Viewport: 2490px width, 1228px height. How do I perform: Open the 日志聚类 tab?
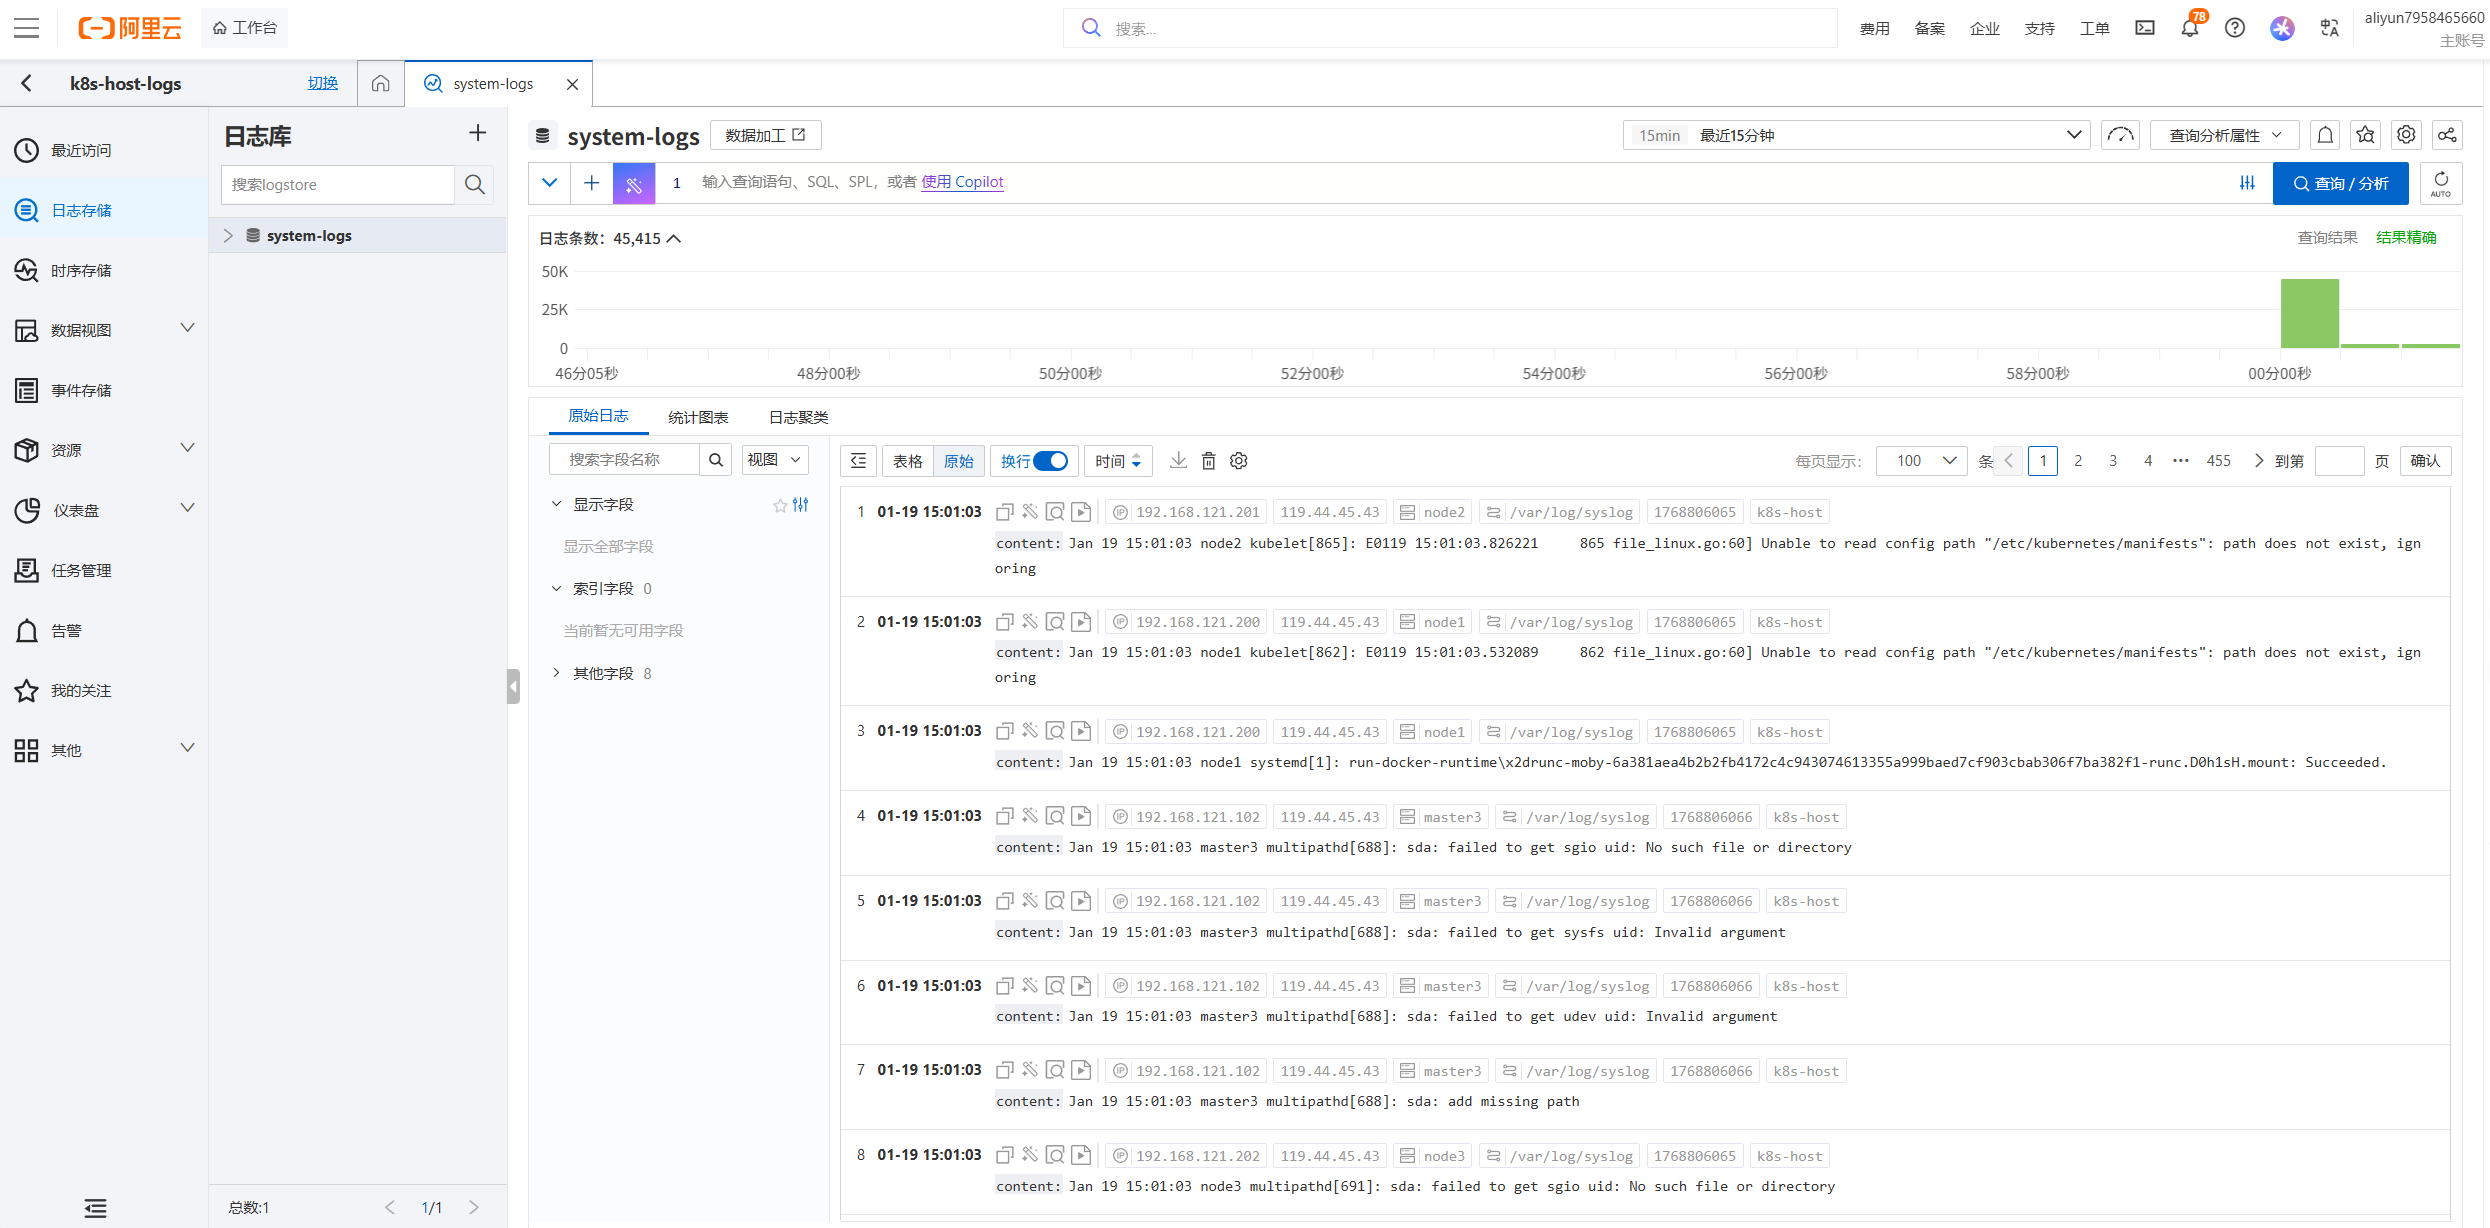click(798, 417)
